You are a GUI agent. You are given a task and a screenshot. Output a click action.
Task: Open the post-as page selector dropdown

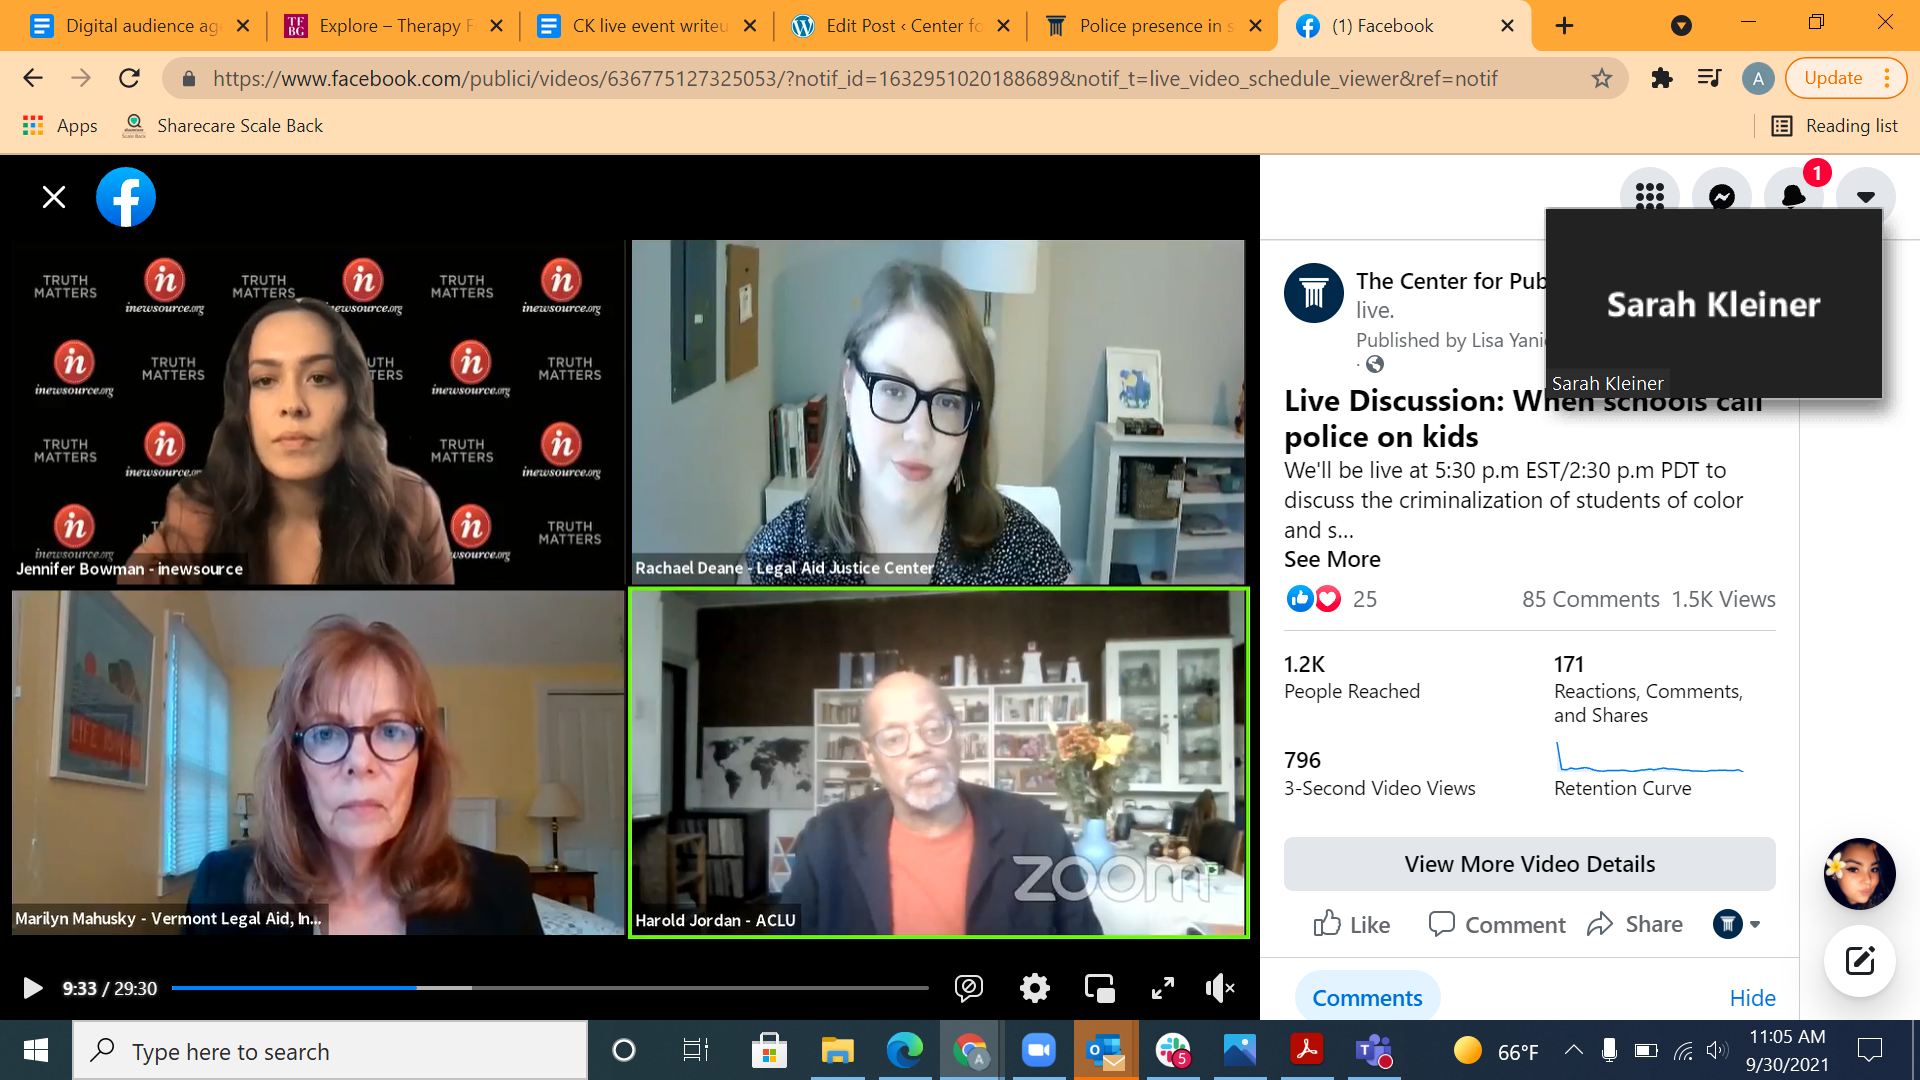(x=1737, y=924)
